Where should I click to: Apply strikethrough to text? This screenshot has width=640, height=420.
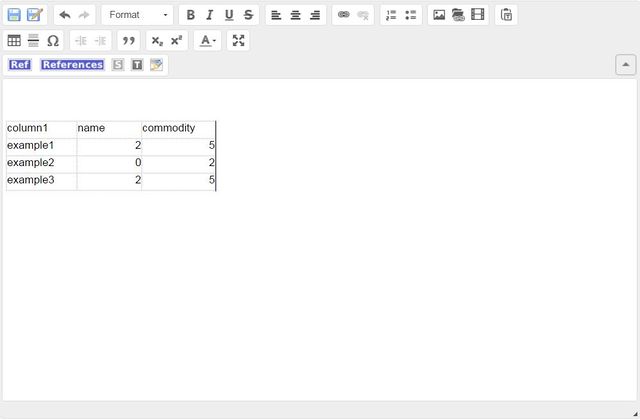coord(248,15)
